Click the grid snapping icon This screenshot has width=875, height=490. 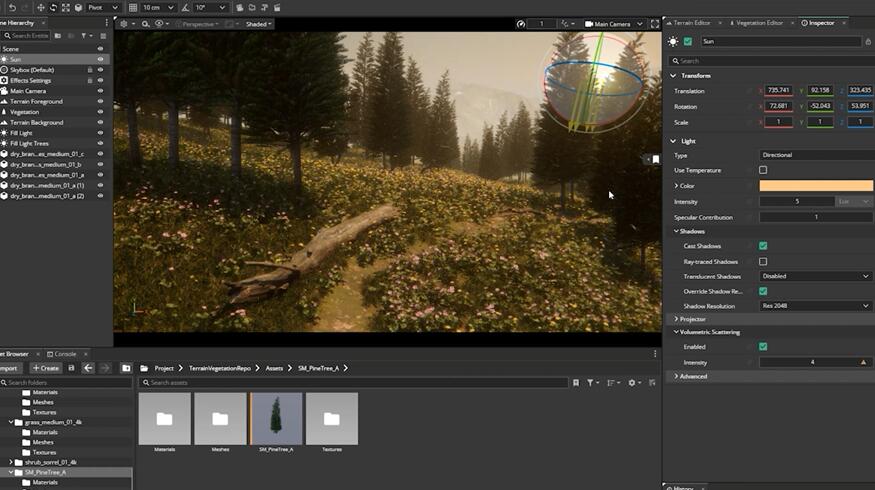(133, 7)
